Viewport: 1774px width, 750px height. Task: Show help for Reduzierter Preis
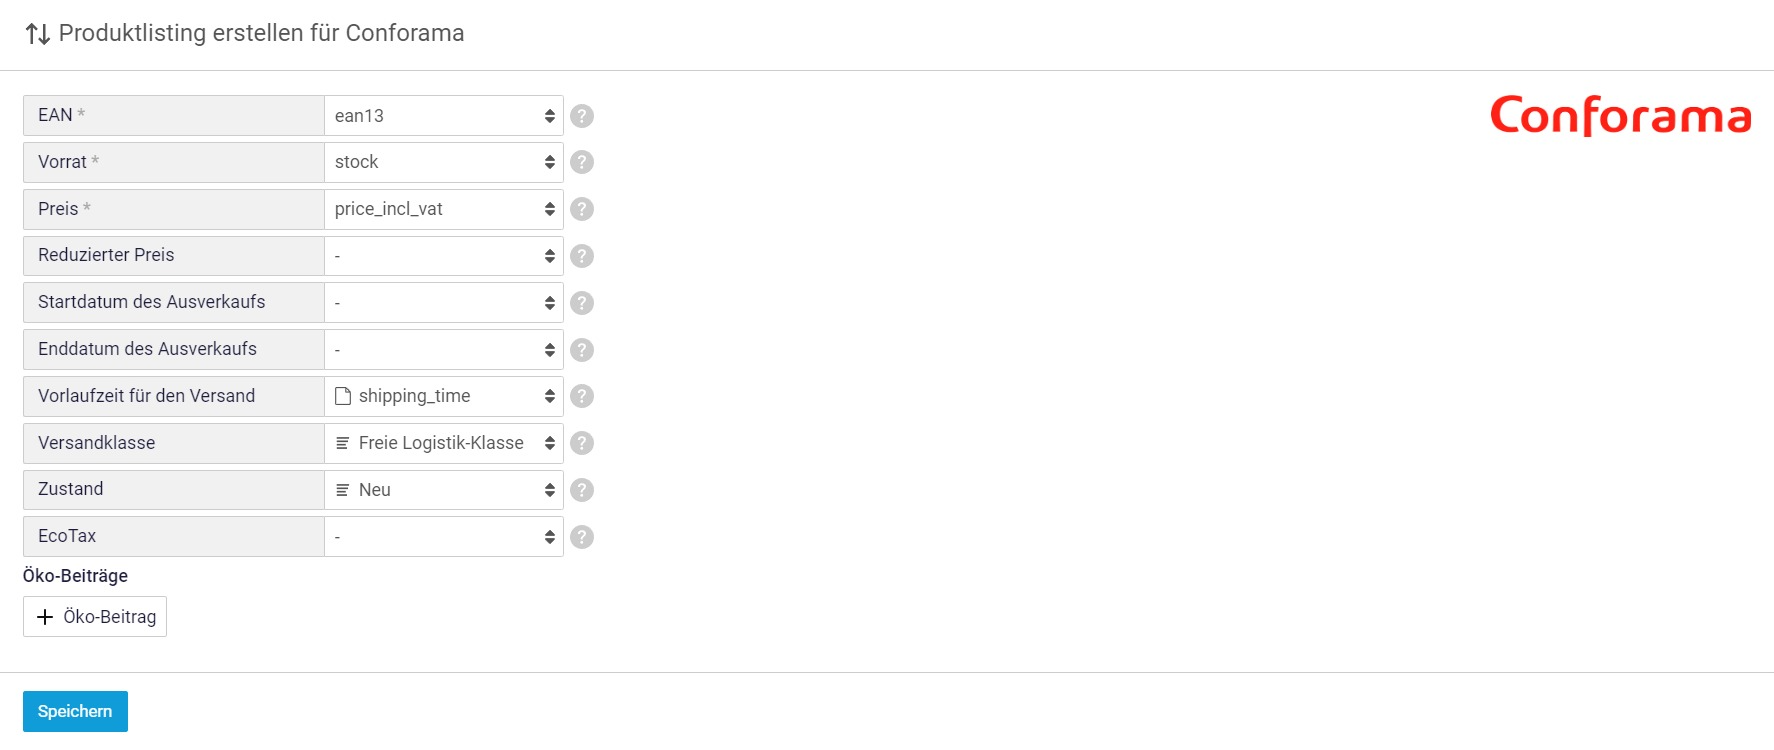click(x=582, y=256)
